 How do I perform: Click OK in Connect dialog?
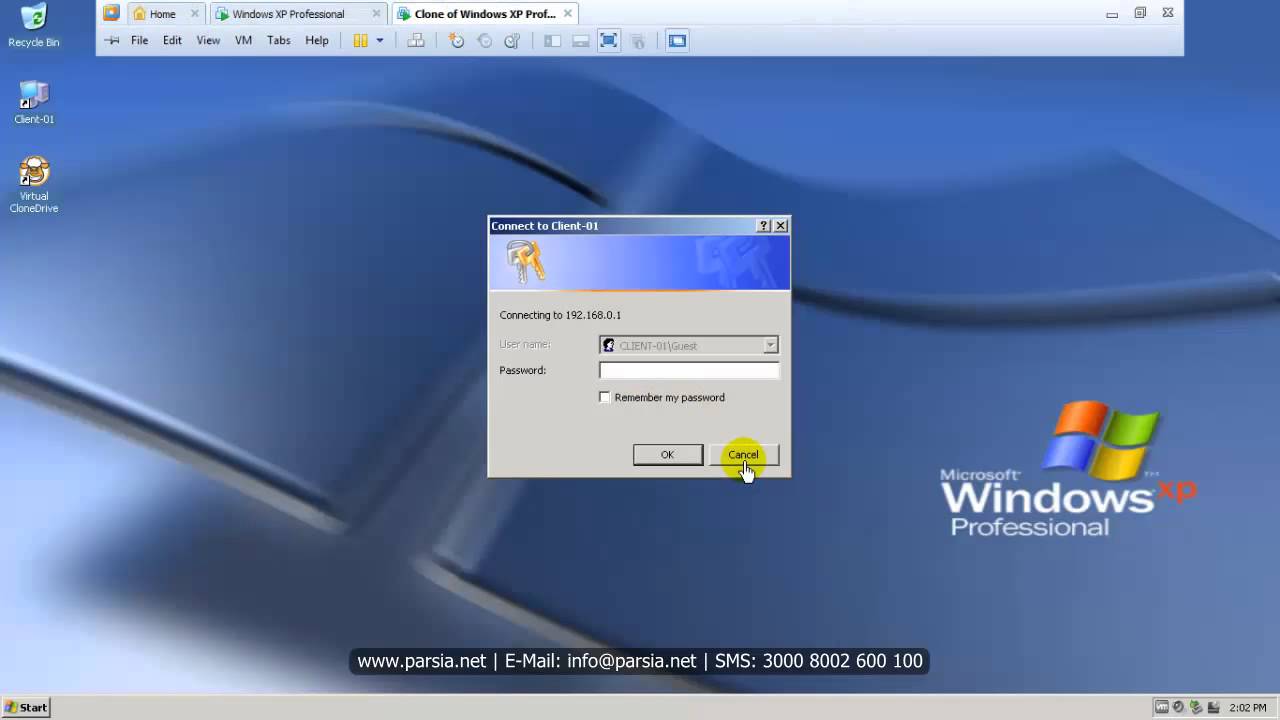click(667, 455)
